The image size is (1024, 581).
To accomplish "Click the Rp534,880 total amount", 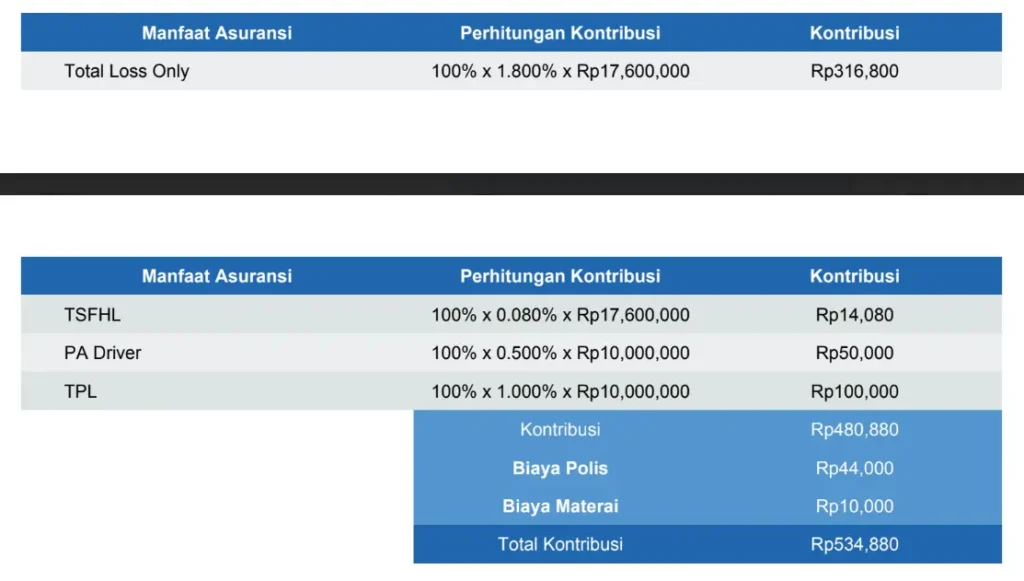I will point(854,544).
